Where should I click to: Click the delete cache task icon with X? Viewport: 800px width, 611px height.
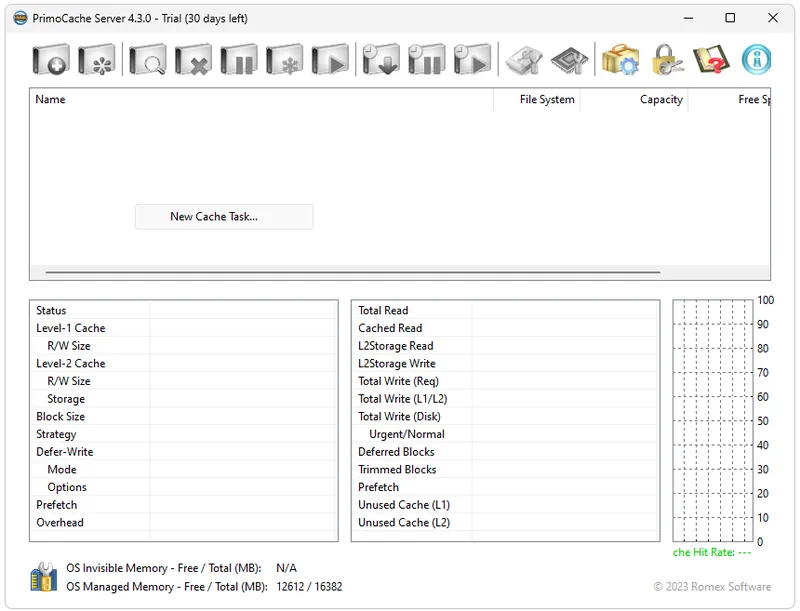pos(193,60)
